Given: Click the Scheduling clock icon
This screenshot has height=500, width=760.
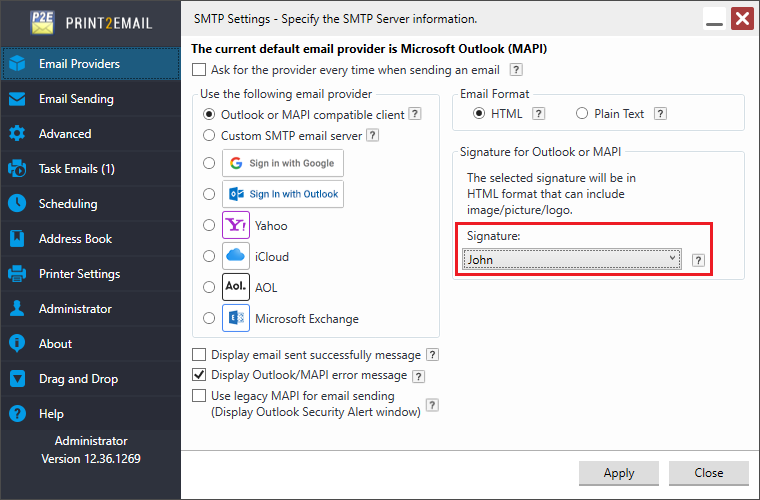Looking at the screenshot, I should click(x=17, y=203).
